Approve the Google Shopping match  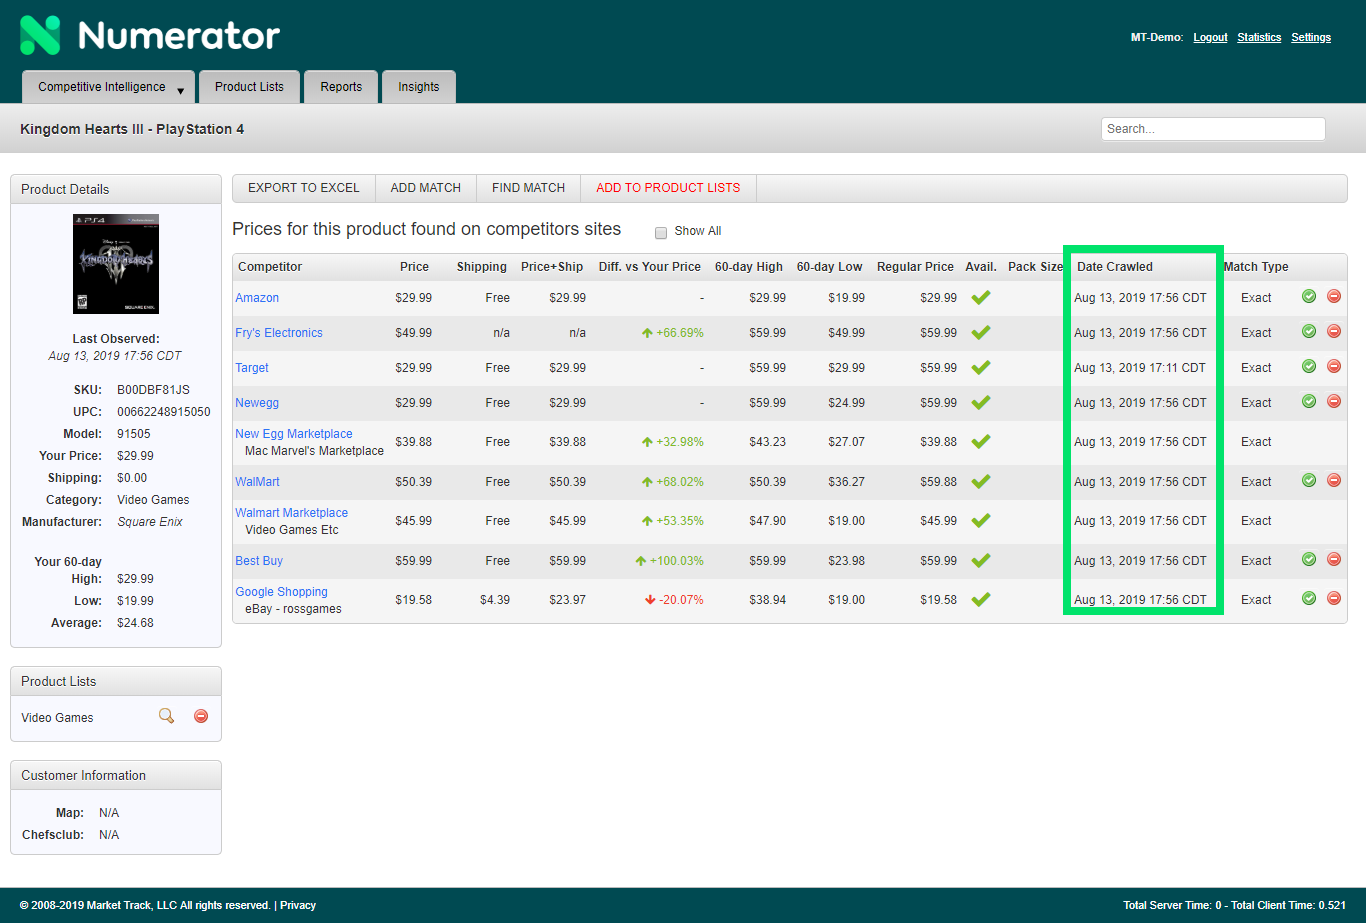pos(1308,598)
